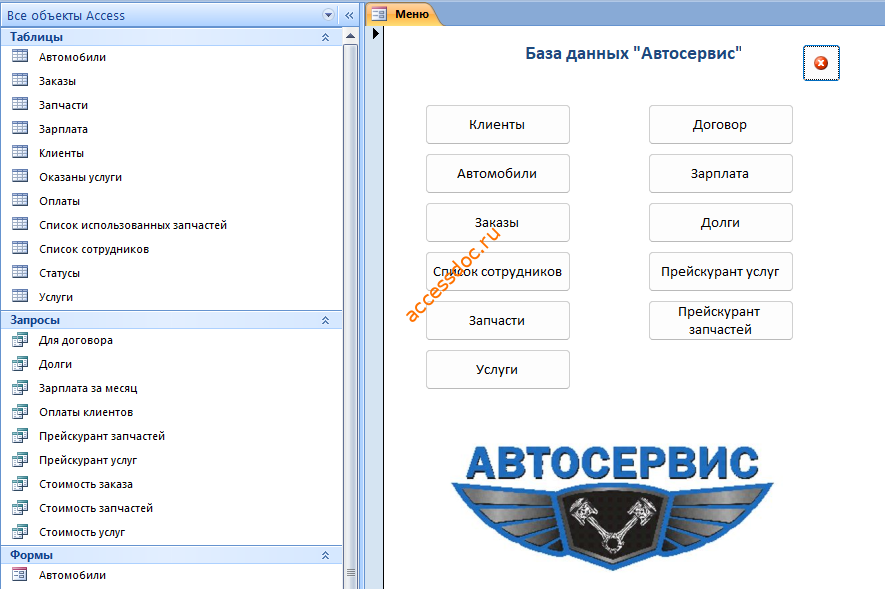This screenshot has width=885, height=589.
Task: Select Оплаты клиентов query name
Action: (x=86, y=412)
